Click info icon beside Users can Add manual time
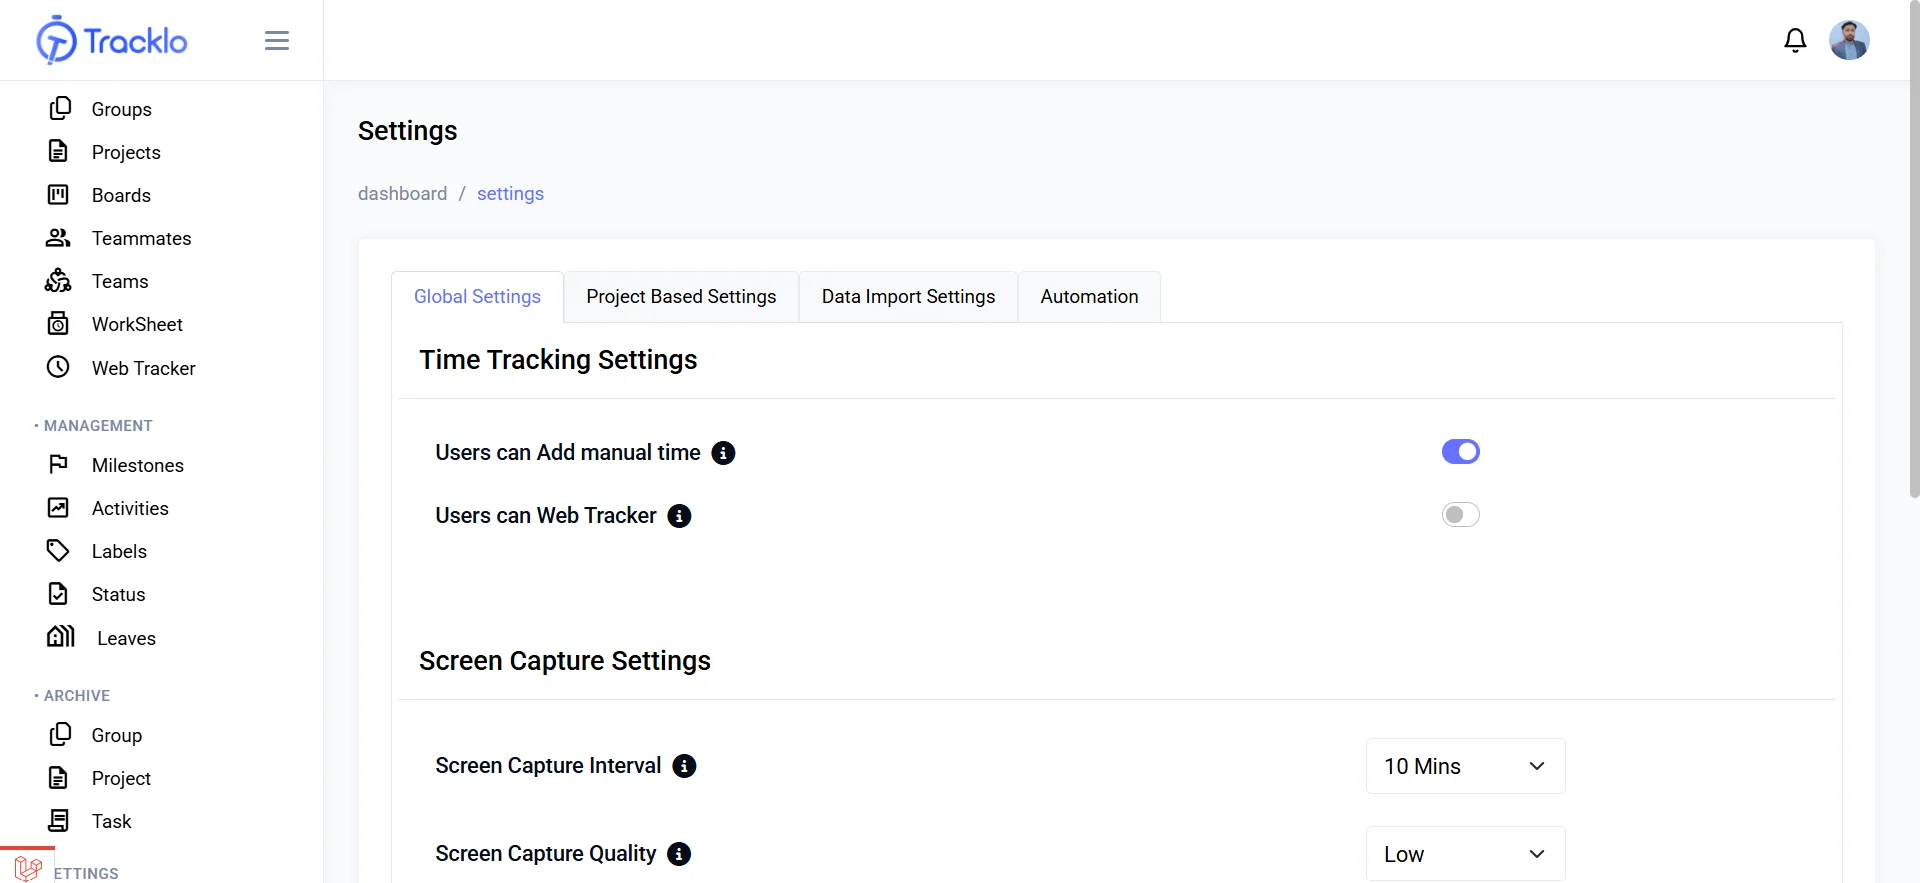This screenshot has width=1920, height=883. coord(723,453)
